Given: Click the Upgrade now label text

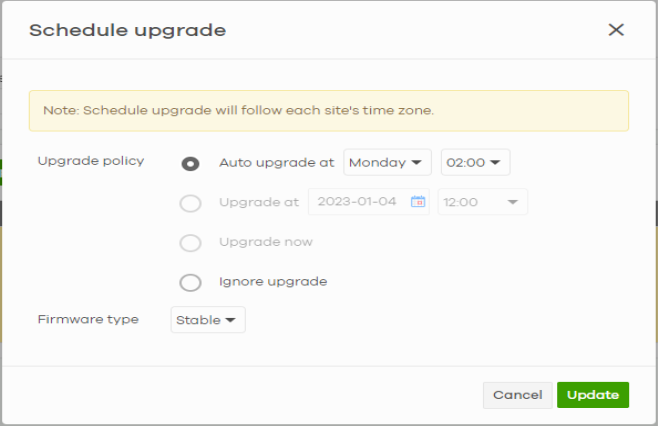Looking at the screenshot, I should [x=266, y=242].
